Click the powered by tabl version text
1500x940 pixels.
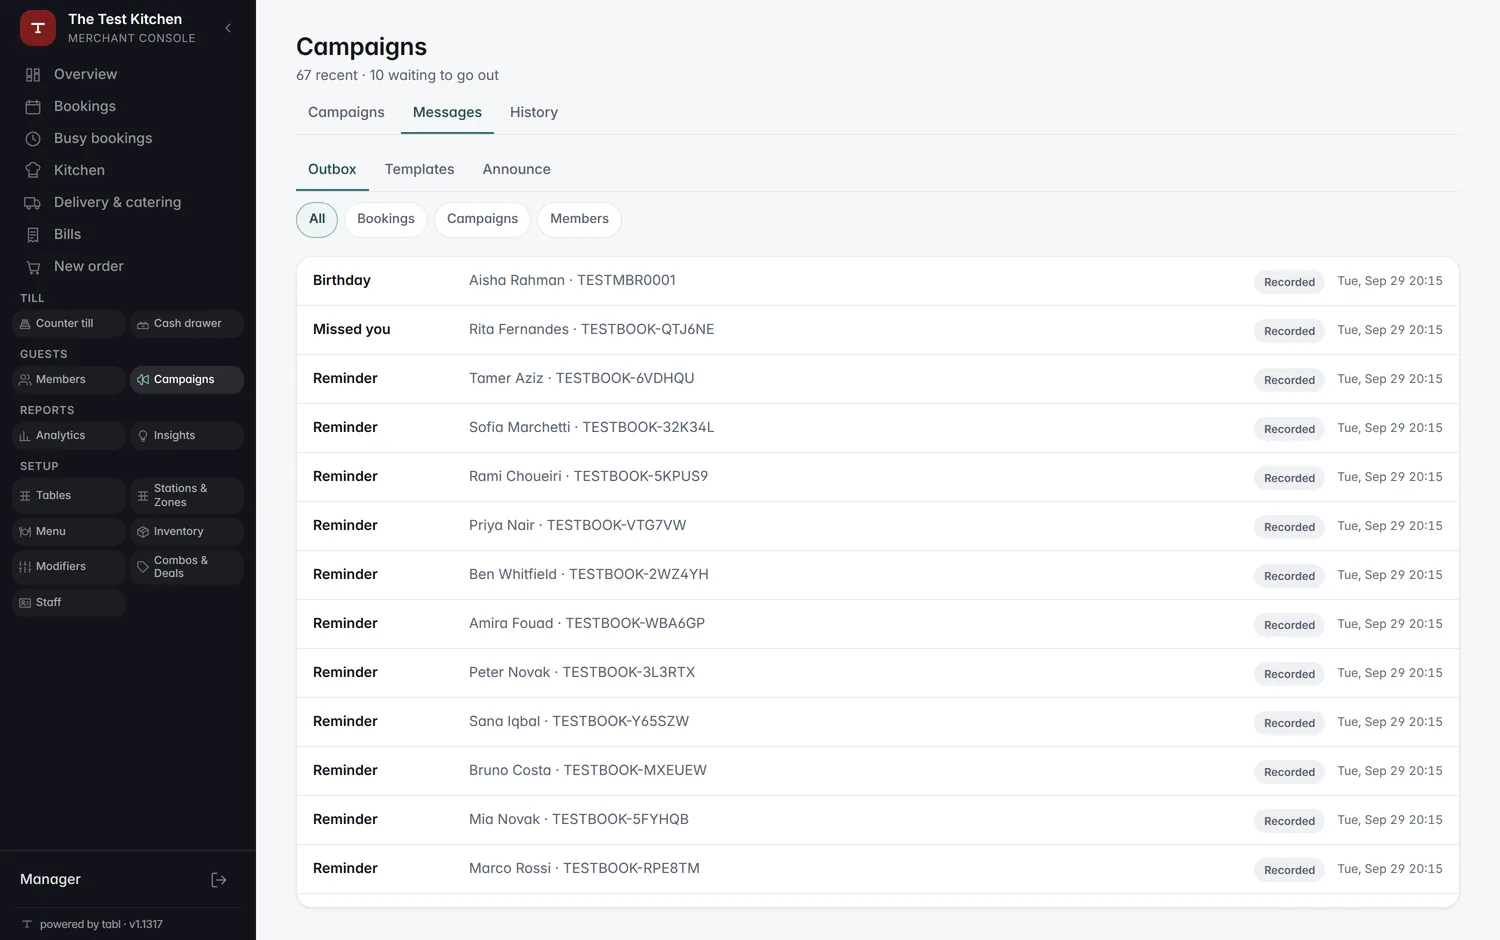101,925
